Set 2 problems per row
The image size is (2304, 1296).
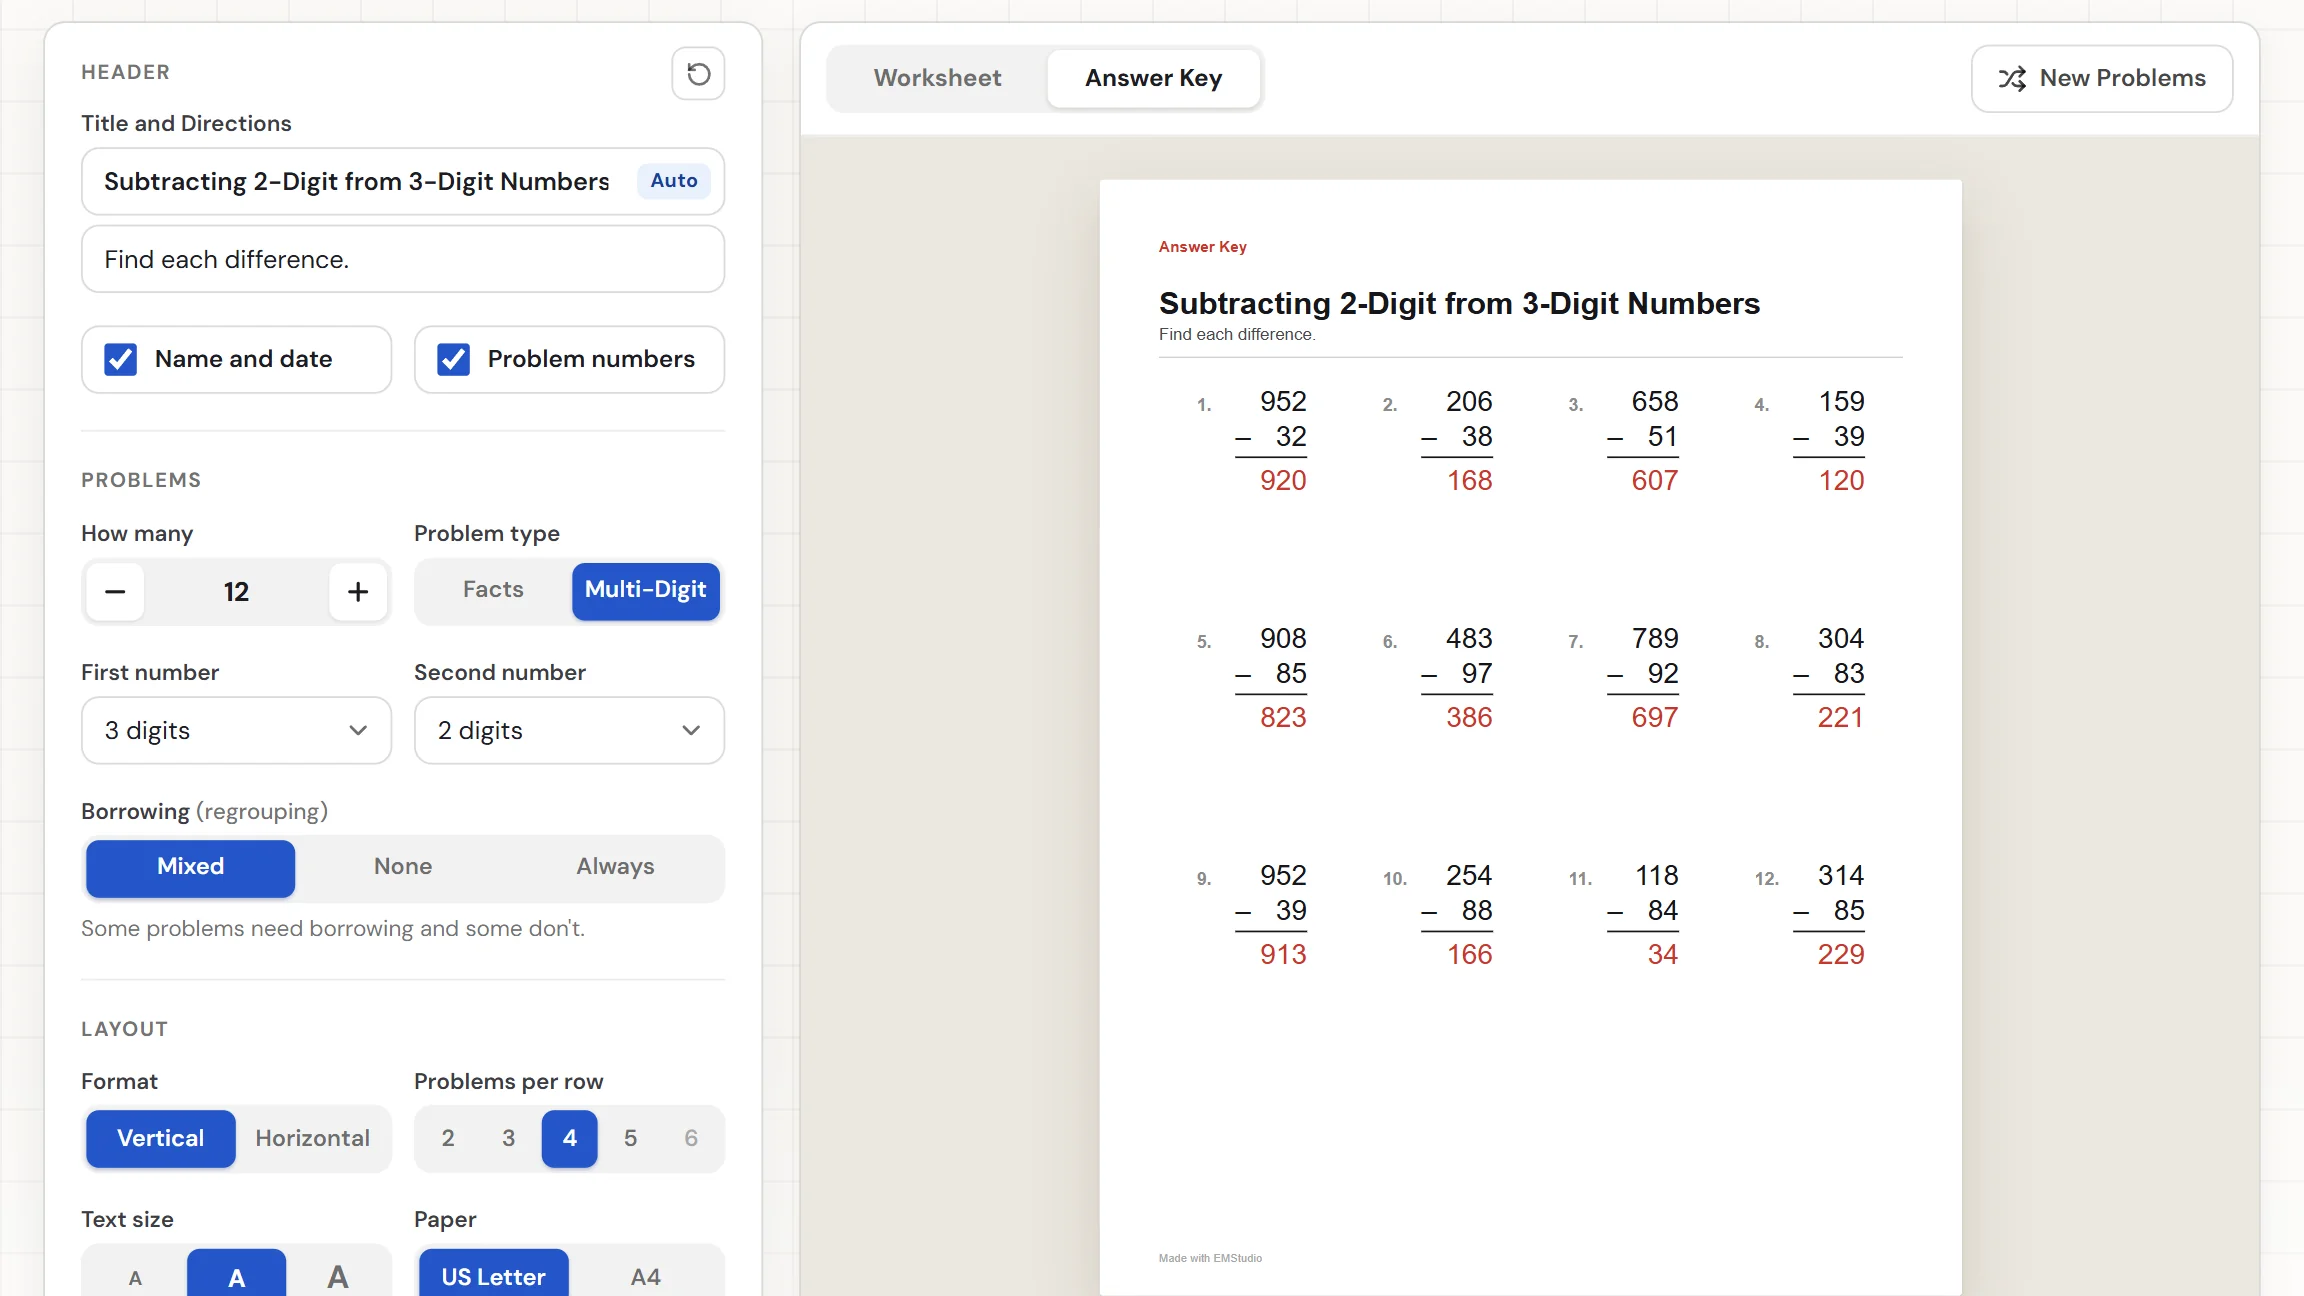tap(448, 1139)
